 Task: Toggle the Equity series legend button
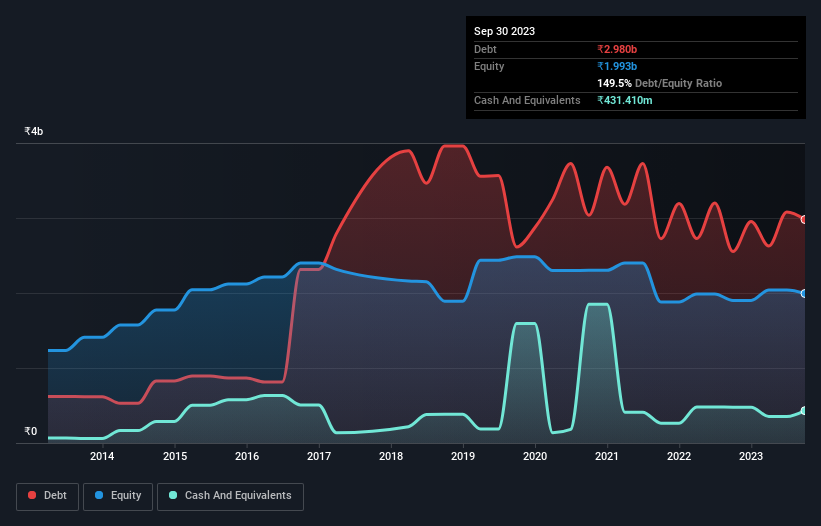[x=118, y=496]
